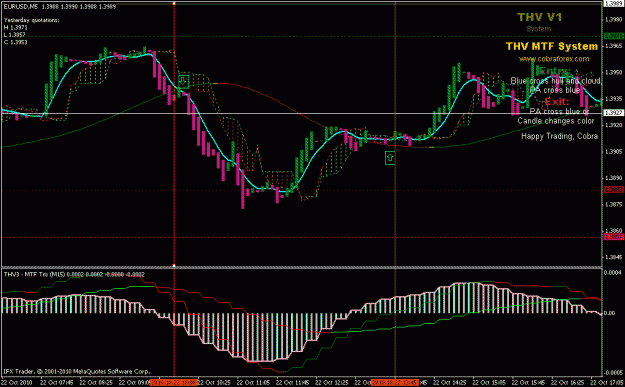Select the red vertical line handle at chart top
Viewport: 625px width, 387px height.
point(174,3)
